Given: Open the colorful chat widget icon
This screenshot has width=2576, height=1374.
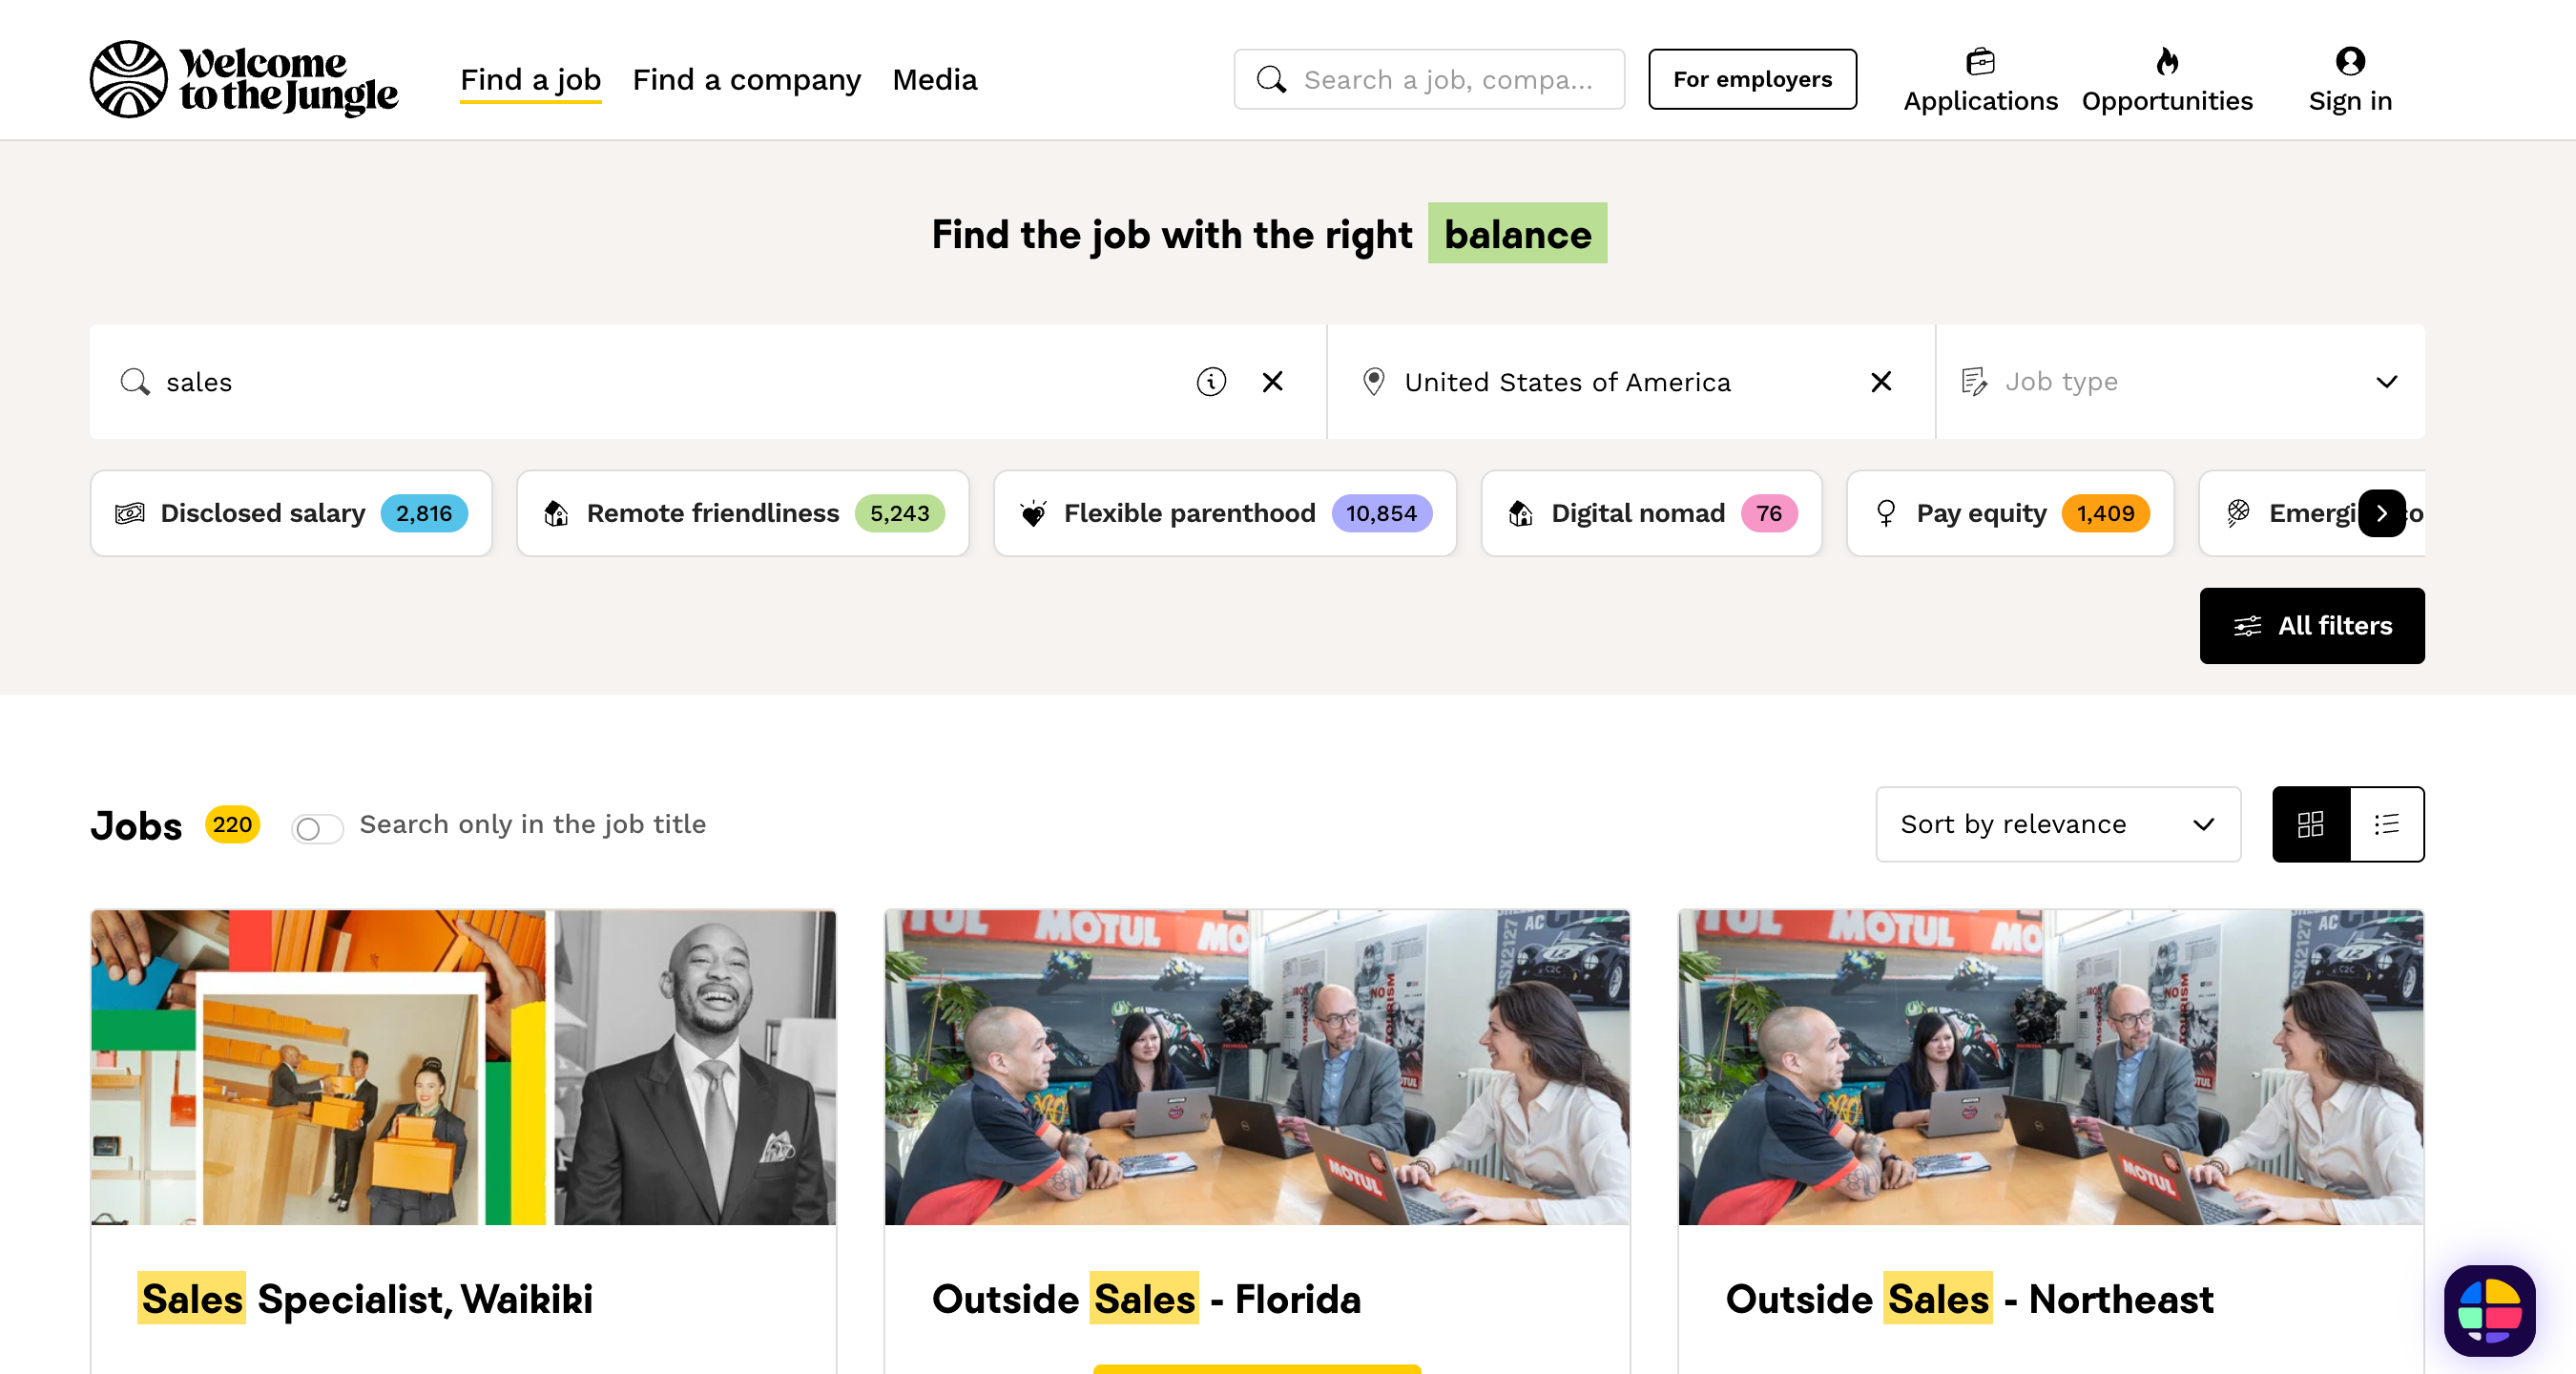Looking at the screenshot, I should [2489, 1310].
